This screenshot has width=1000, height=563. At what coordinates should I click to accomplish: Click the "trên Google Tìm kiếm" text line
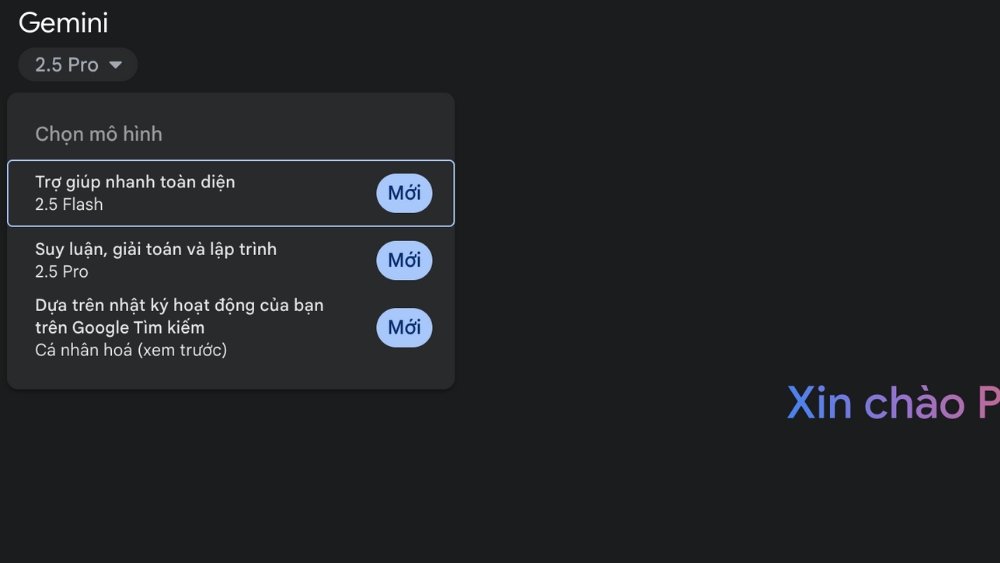click(119, 327)
